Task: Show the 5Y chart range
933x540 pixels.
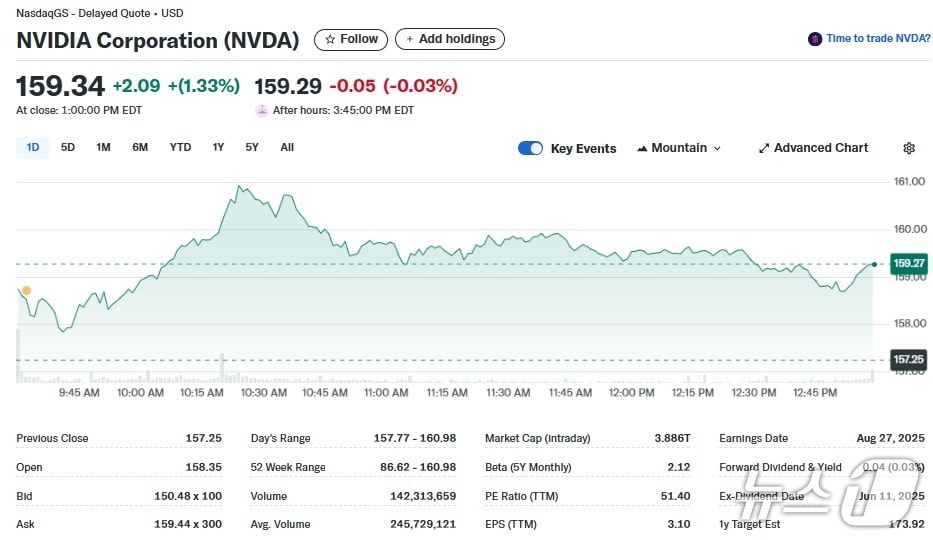Action: (x=252, y=147)
